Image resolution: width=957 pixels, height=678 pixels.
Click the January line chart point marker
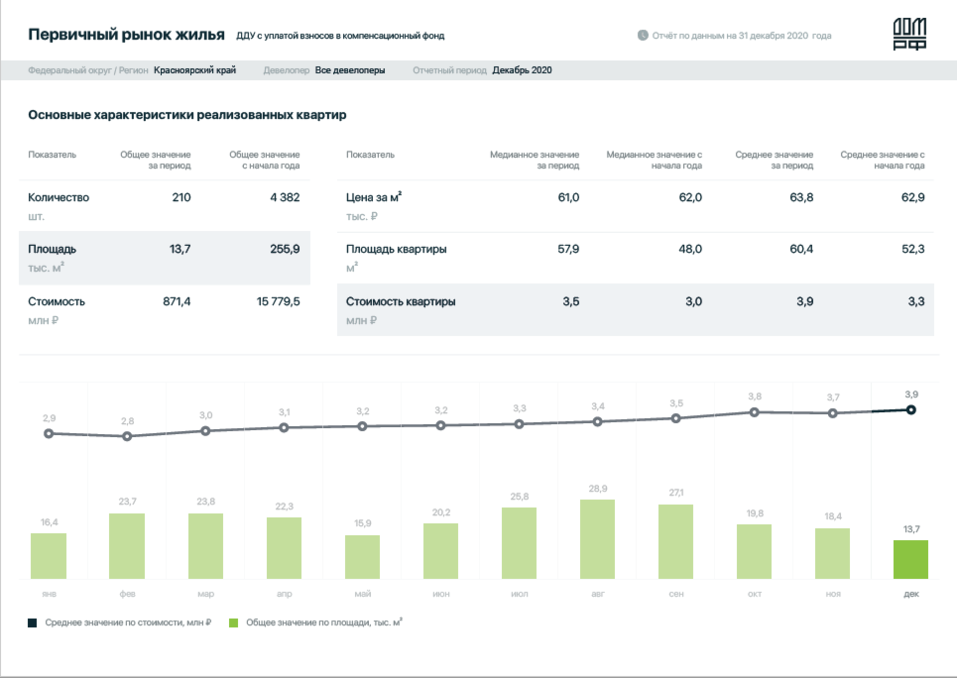tap(48, 434)
